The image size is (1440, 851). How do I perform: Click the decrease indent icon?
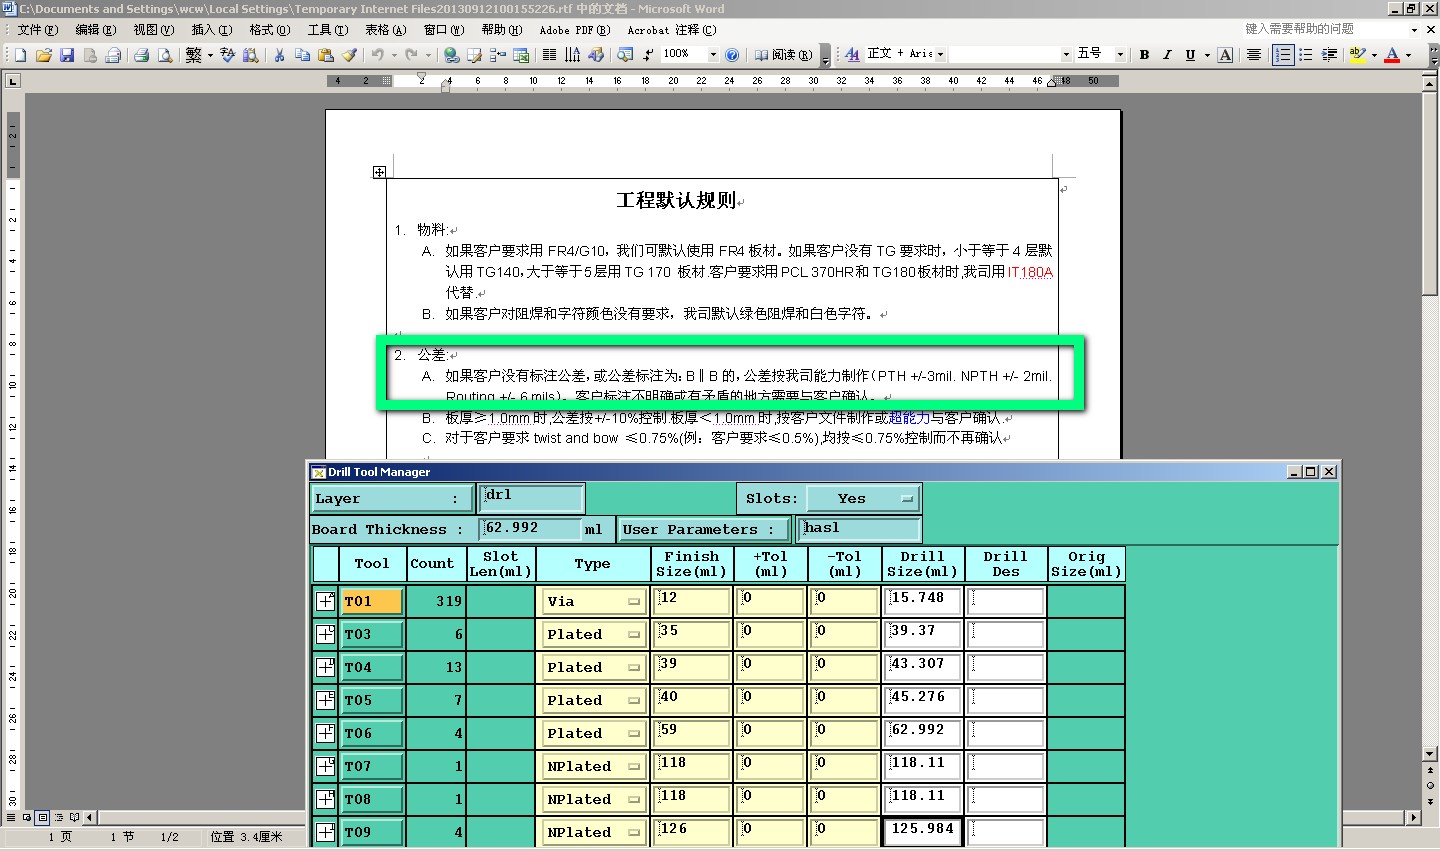pos(1329,55)
